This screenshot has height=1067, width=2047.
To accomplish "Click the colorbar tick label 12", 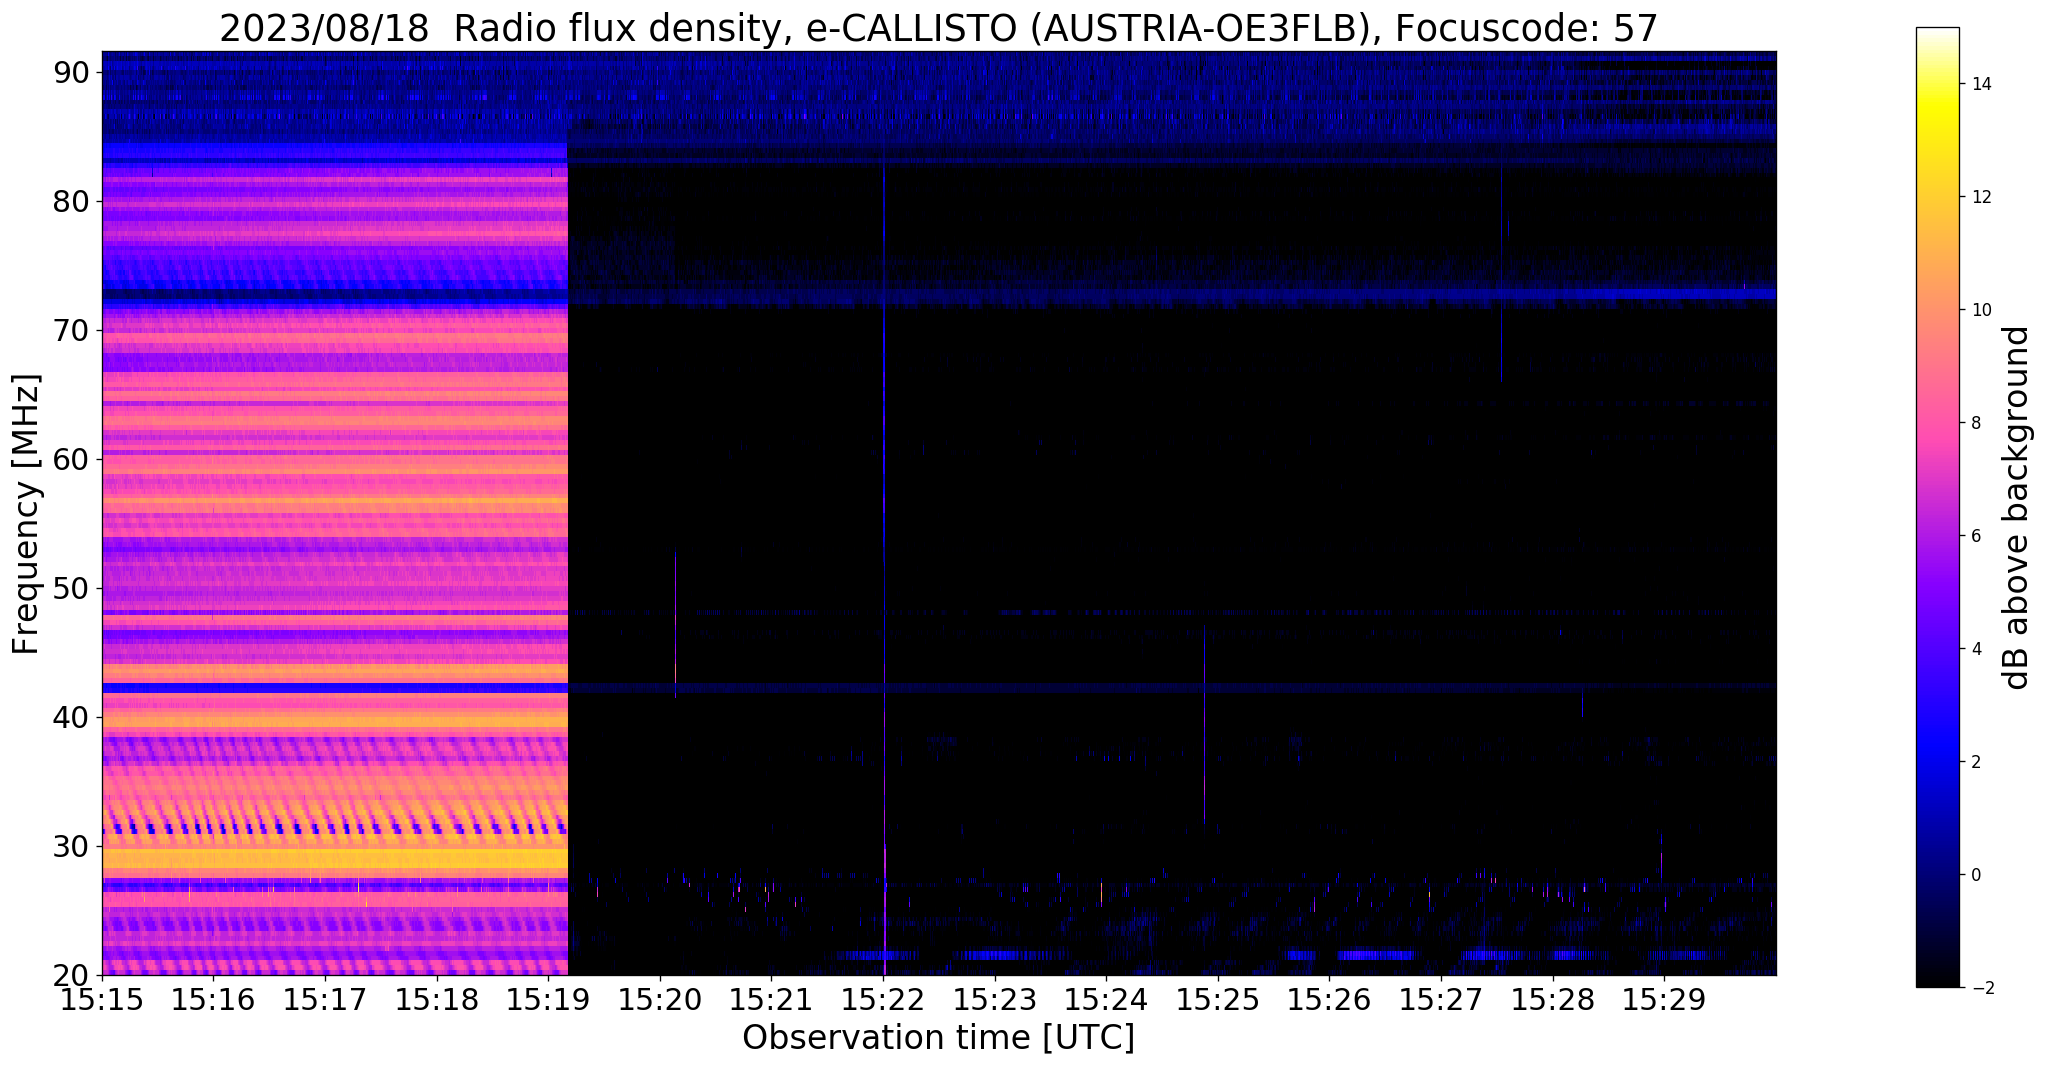I will tap(1979, 197).
